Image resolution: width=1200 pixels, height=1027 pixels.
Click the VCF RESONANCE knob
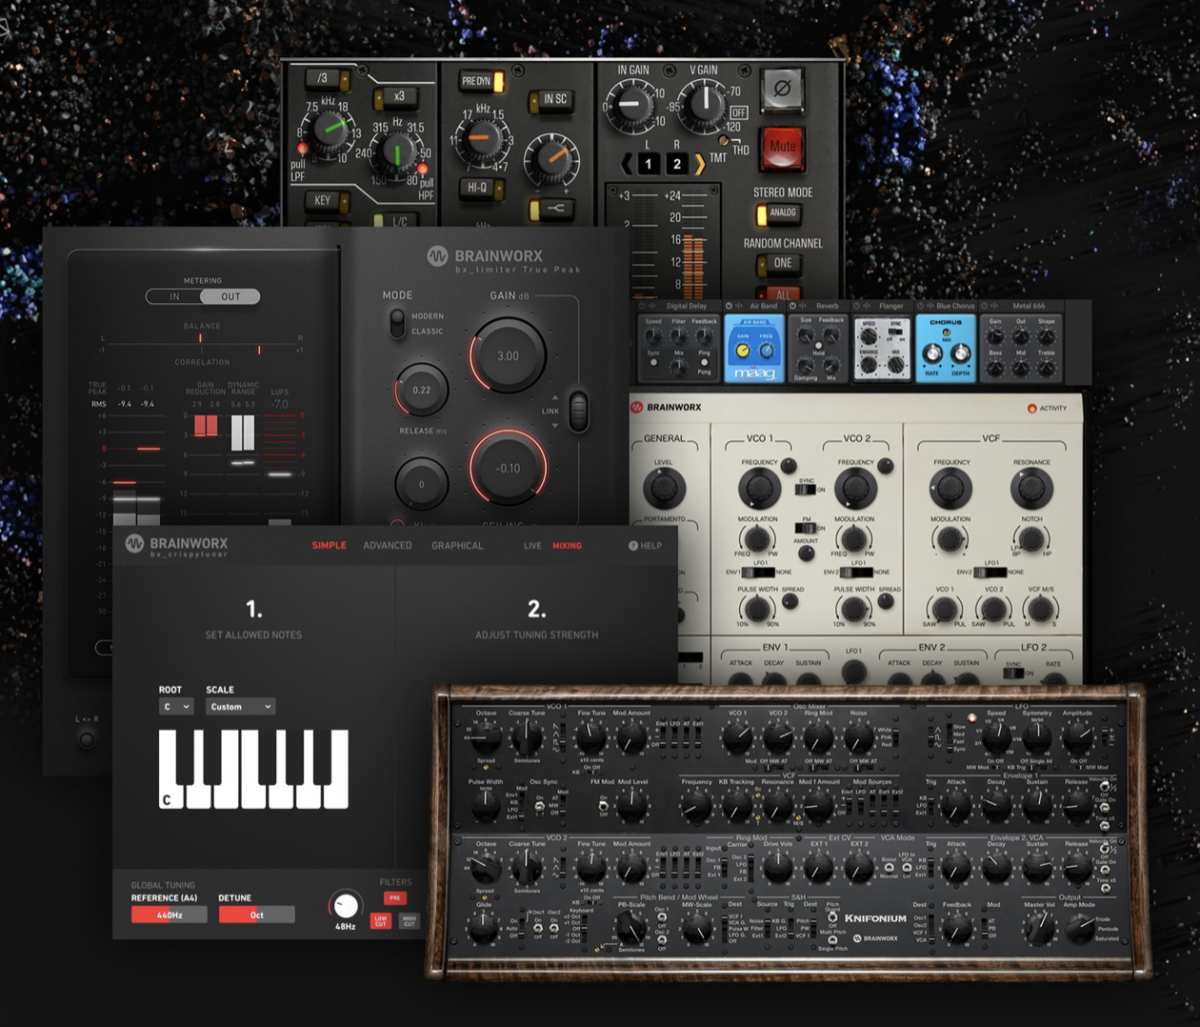pyautogui.click(x=1031, y=489)
